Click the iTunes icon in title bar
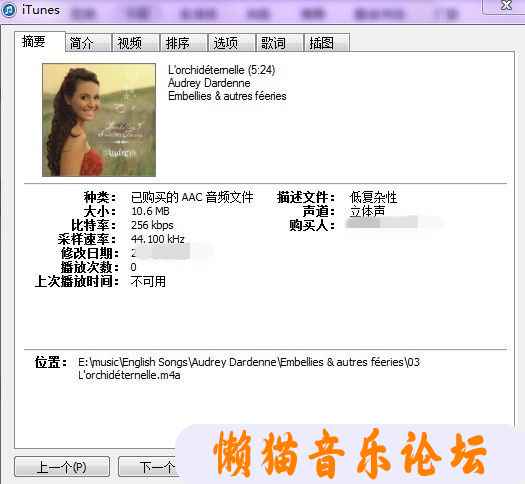The image size is (525, 484). click(9, 10)
